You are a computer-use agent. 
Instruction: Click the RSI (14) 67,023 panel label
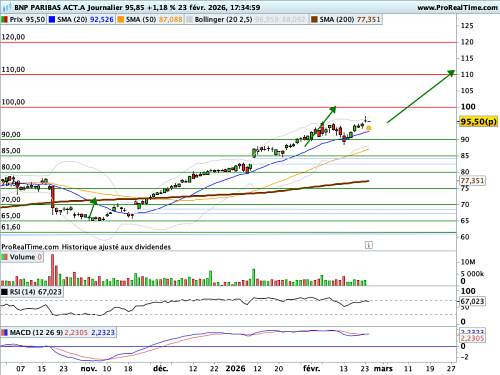pyautogui.click(x=36, y=292)
